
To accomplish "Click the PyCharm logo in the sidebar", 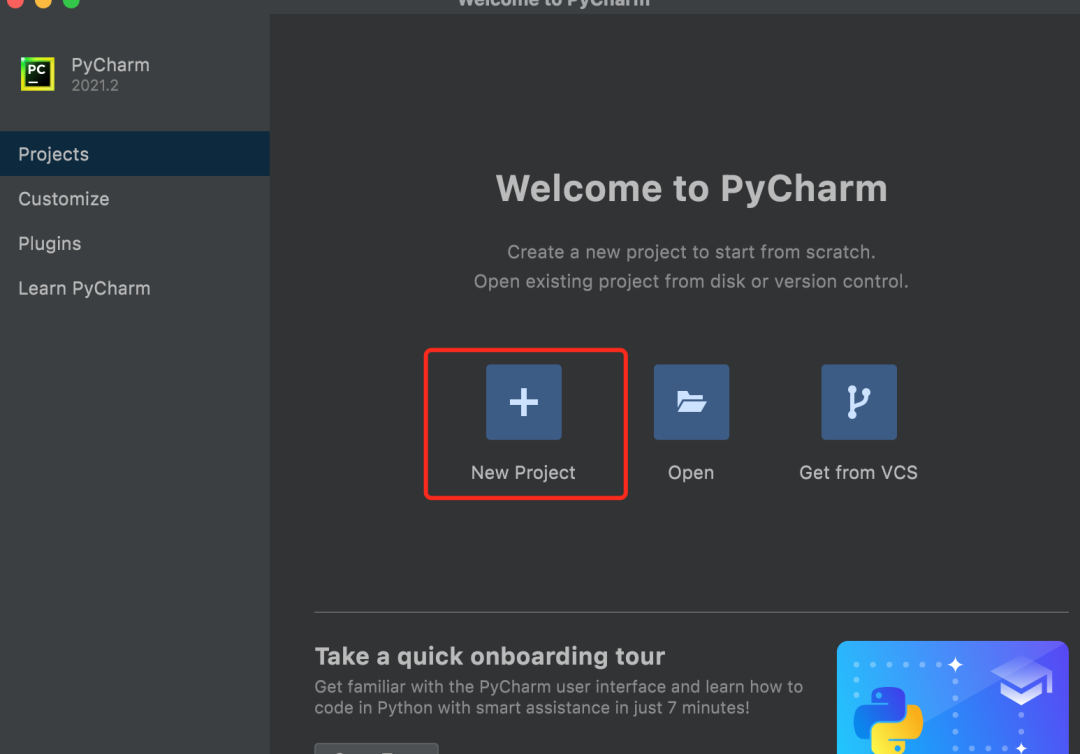I will point(37,74).
